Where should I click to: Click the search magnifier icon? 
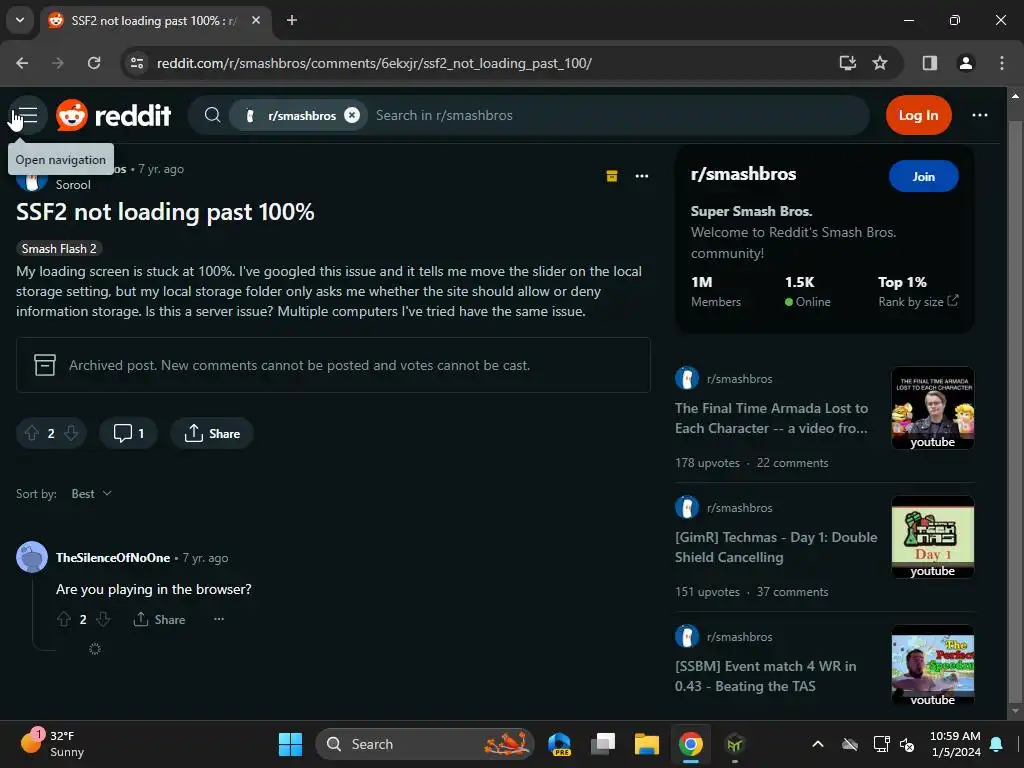point(212,116)
